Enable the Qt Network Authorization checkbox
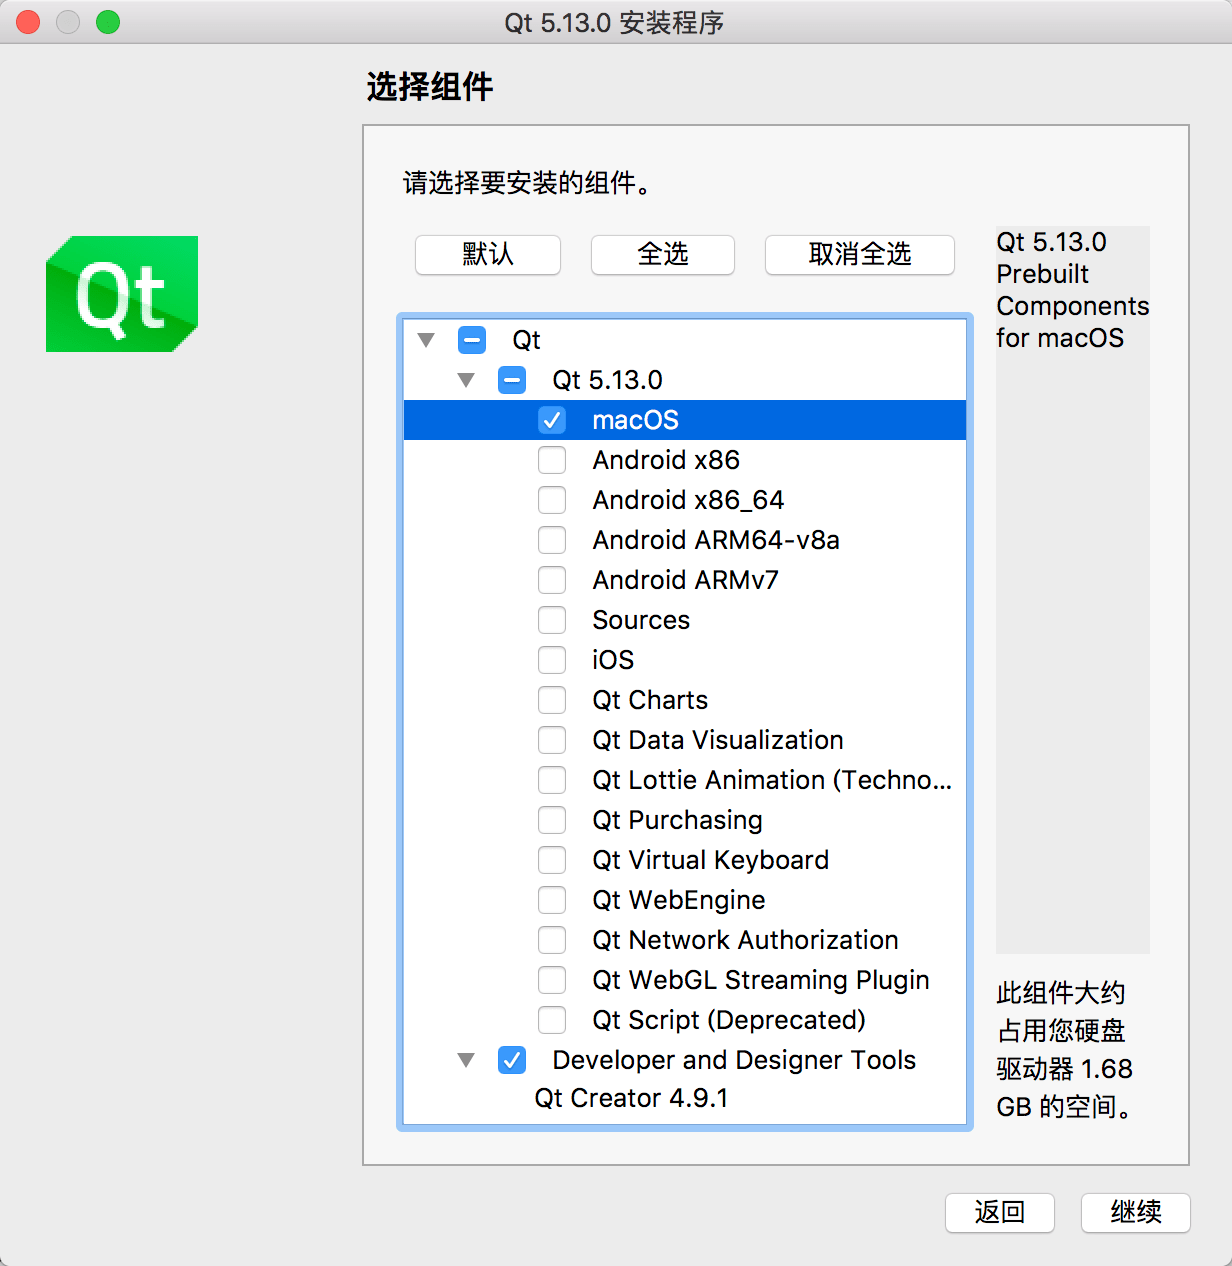The height and width of the screenshot is (1266, 1232). [552, 940]
